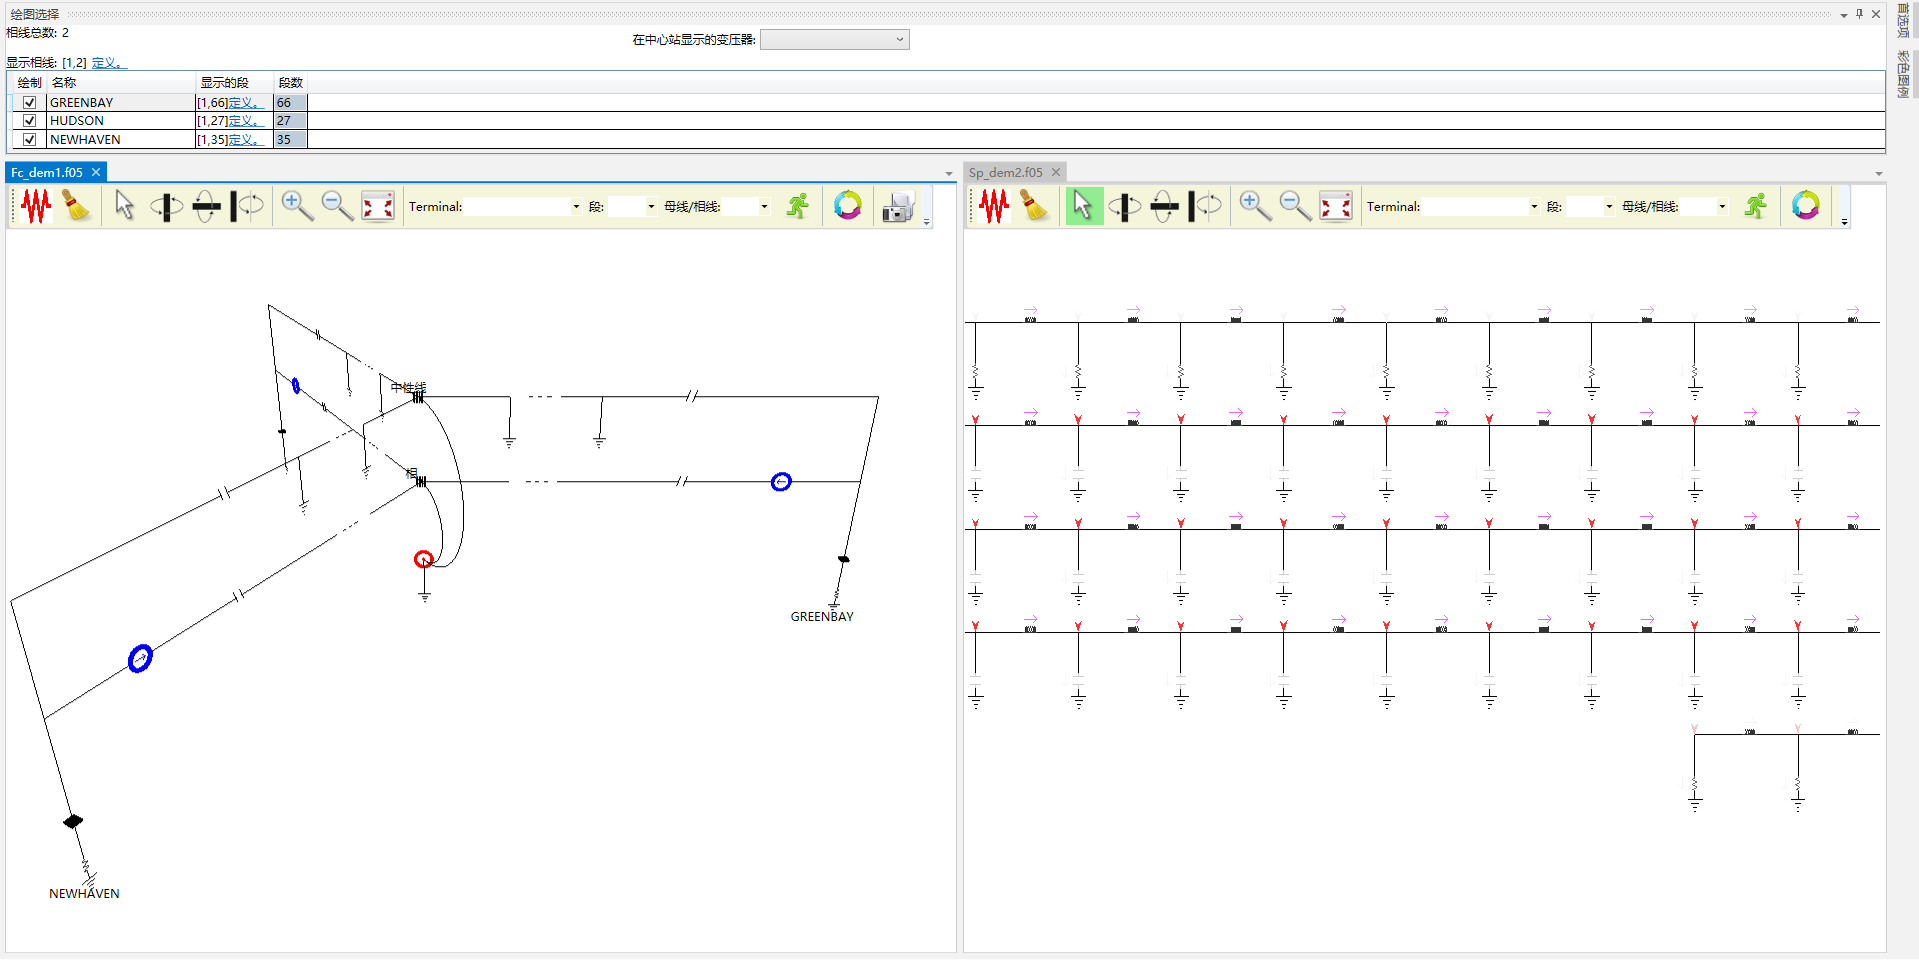Click the broom clear icon in Fc_dem1 toolbar
The image size is (1919, 960).
76,206
